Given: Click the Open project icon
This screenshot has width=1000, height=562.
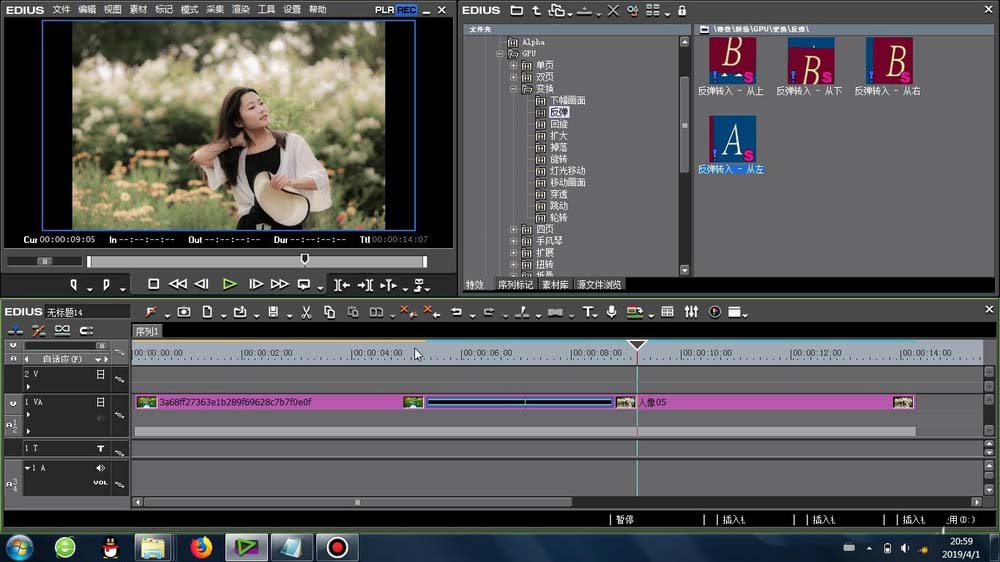Looking at the screenshot, I should (x=240, y=312).
